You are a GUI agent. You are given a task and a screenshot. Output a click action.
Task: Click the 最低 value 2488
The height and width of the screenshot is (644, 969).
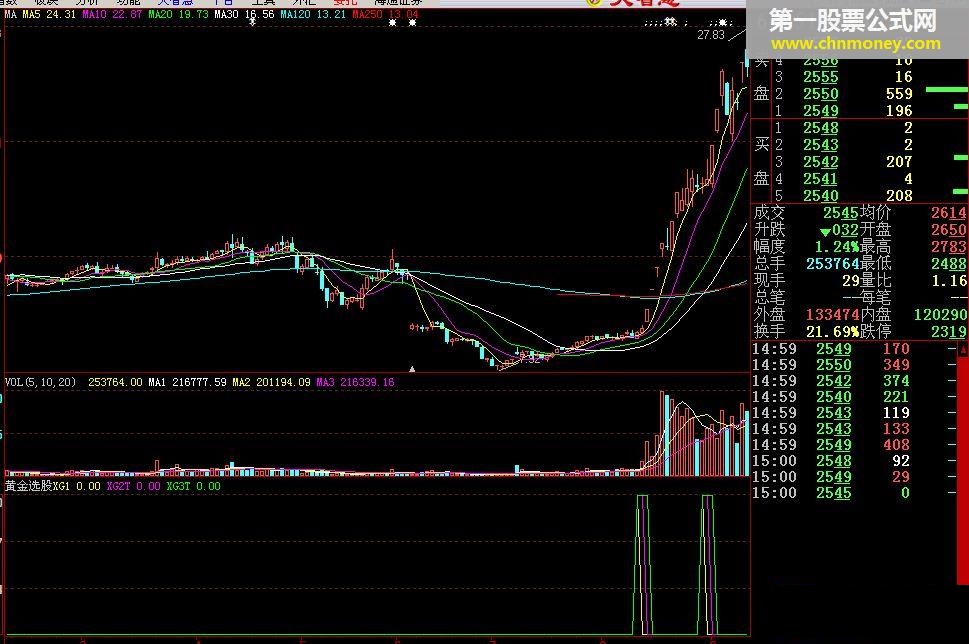(949, 264)
